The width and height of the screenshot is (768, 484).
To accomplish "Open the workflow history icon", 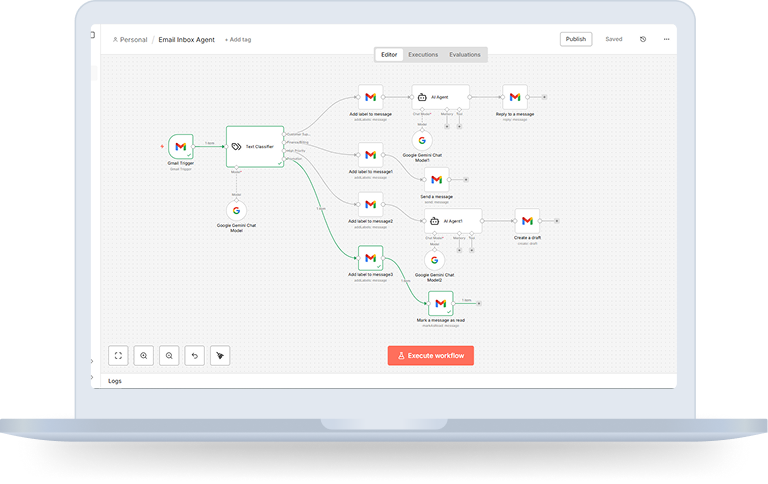I will click(x=643, y=40).
